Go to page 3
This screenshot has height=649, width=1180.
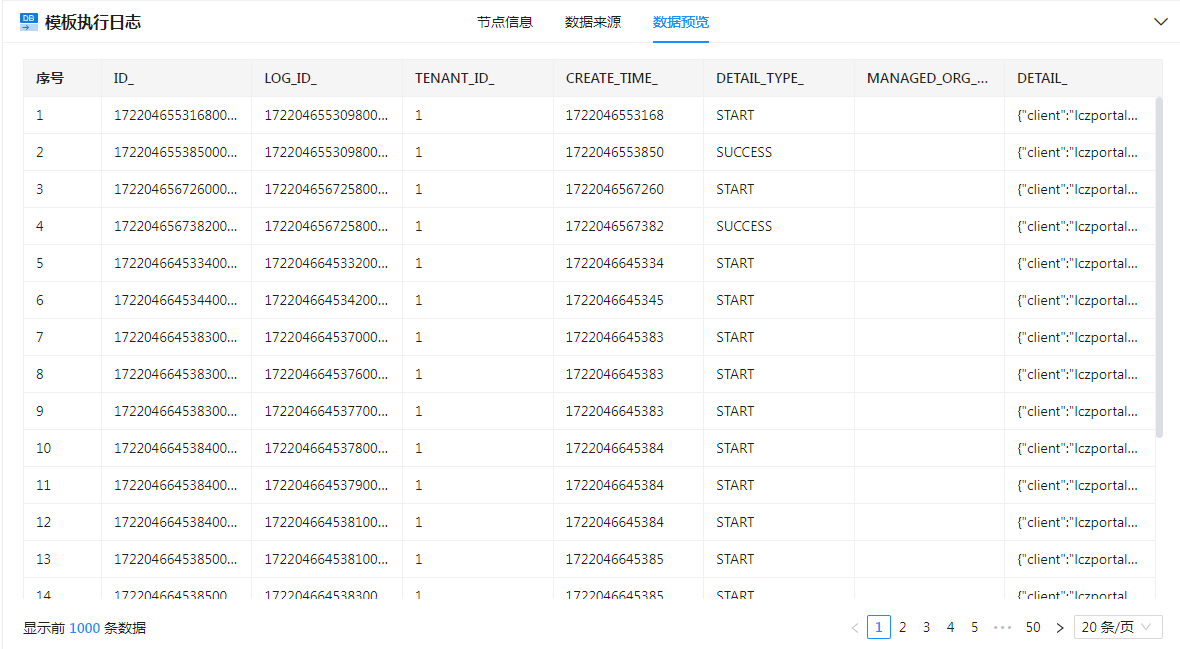click(x=927, y=628)
